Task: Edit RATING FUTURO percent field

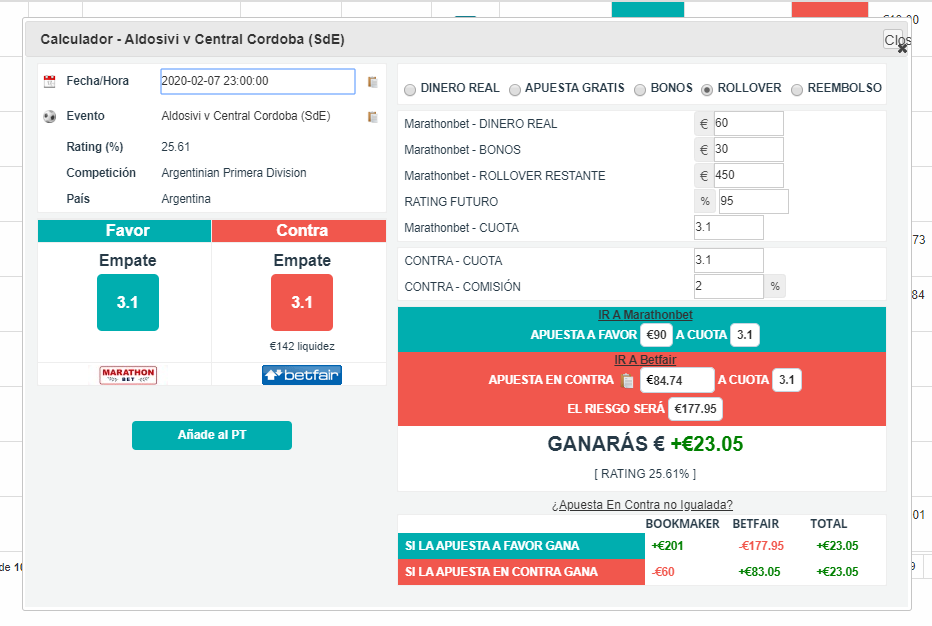Action: point(754,202)
